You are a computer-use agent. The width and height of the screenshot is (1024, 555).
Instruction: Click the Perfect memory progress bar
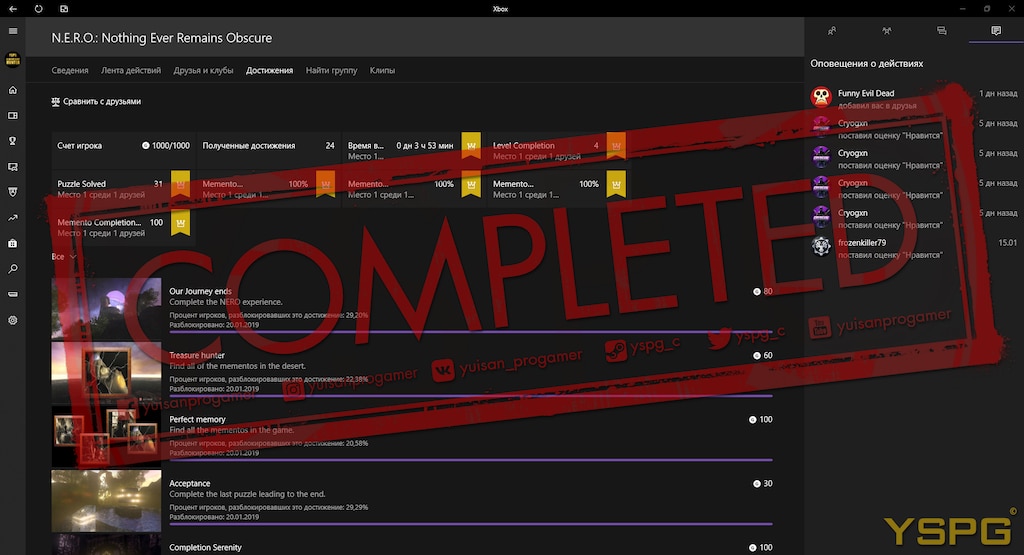point(471,460)
